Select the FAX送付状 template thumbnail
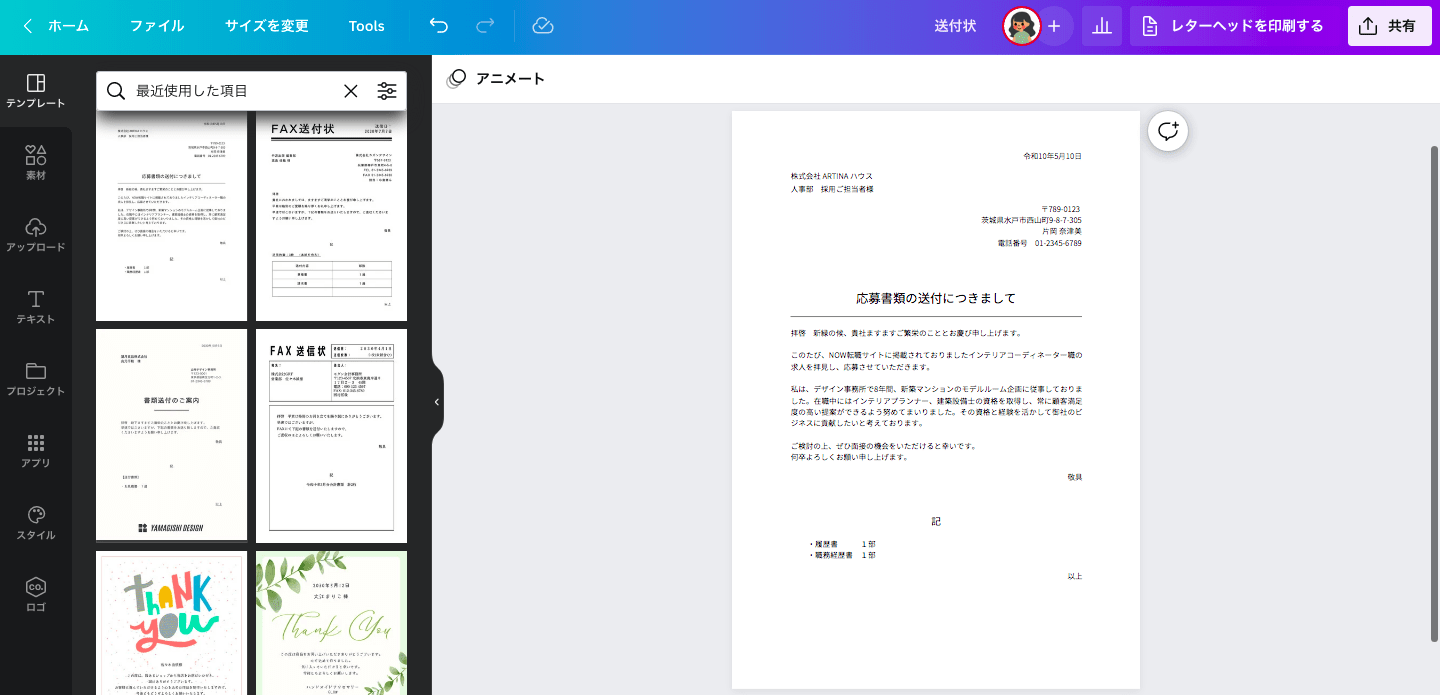The image size is (1440, 695). coord(331,215)
